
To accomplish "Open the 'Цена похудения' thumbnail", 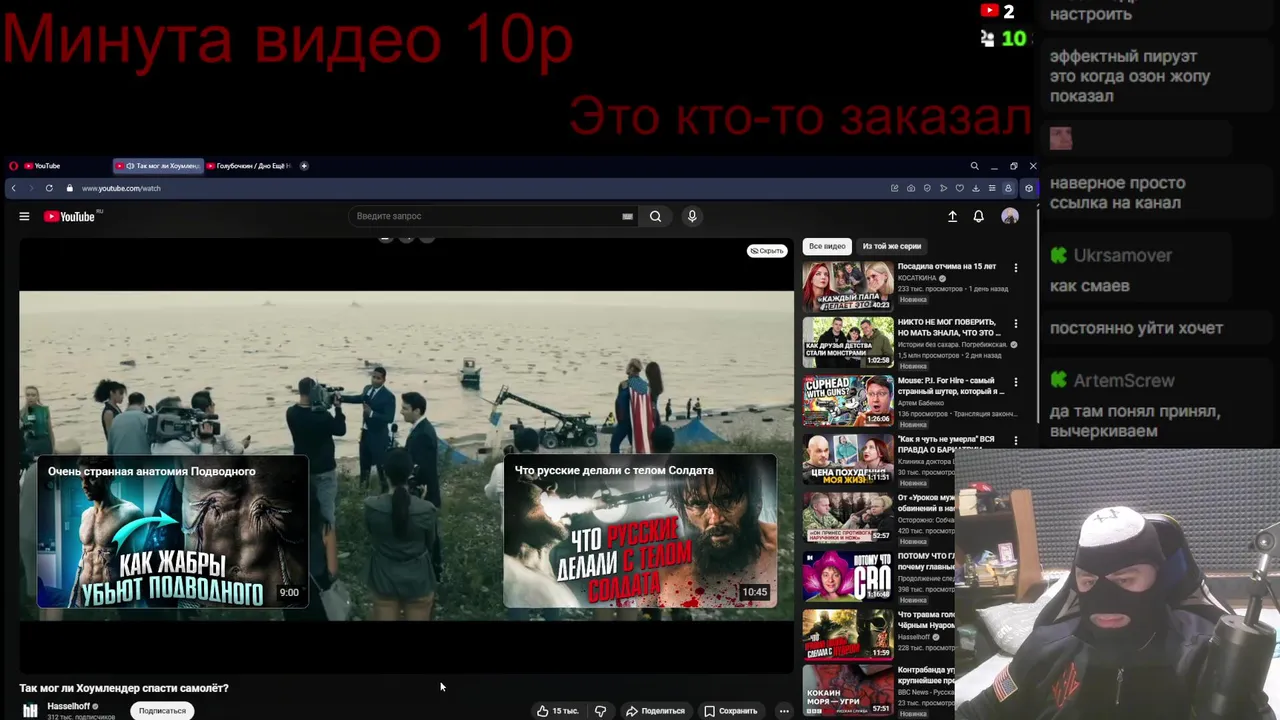I will [x=848, y=459].
